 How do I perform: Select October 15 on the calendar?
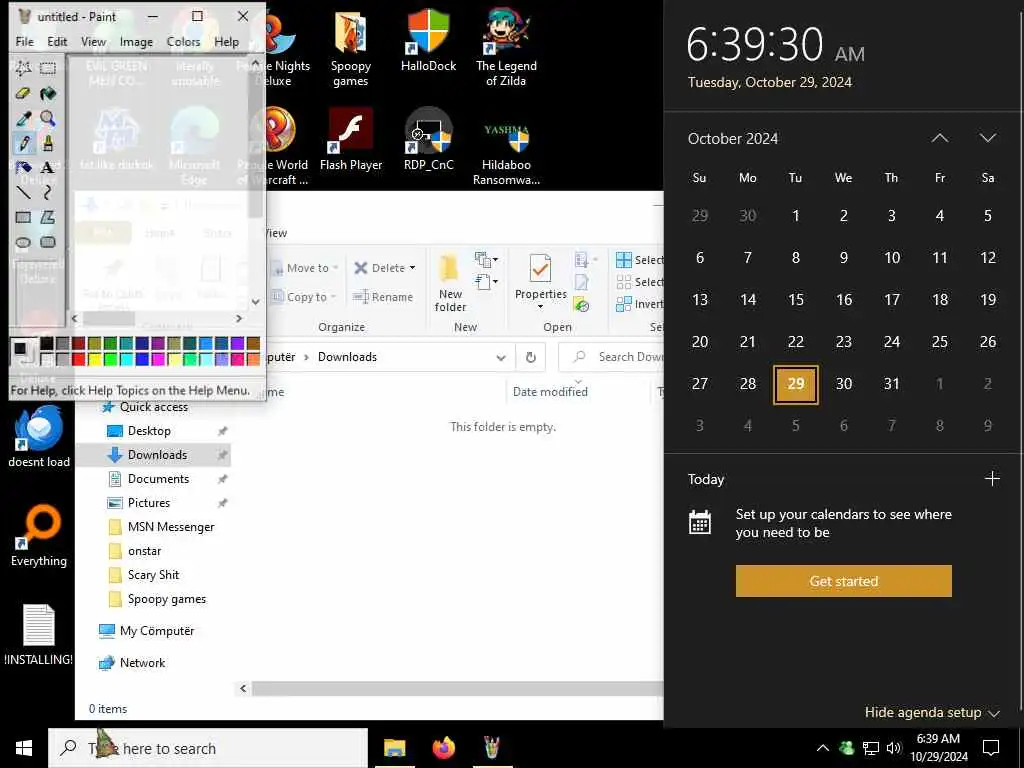[795, 300]
